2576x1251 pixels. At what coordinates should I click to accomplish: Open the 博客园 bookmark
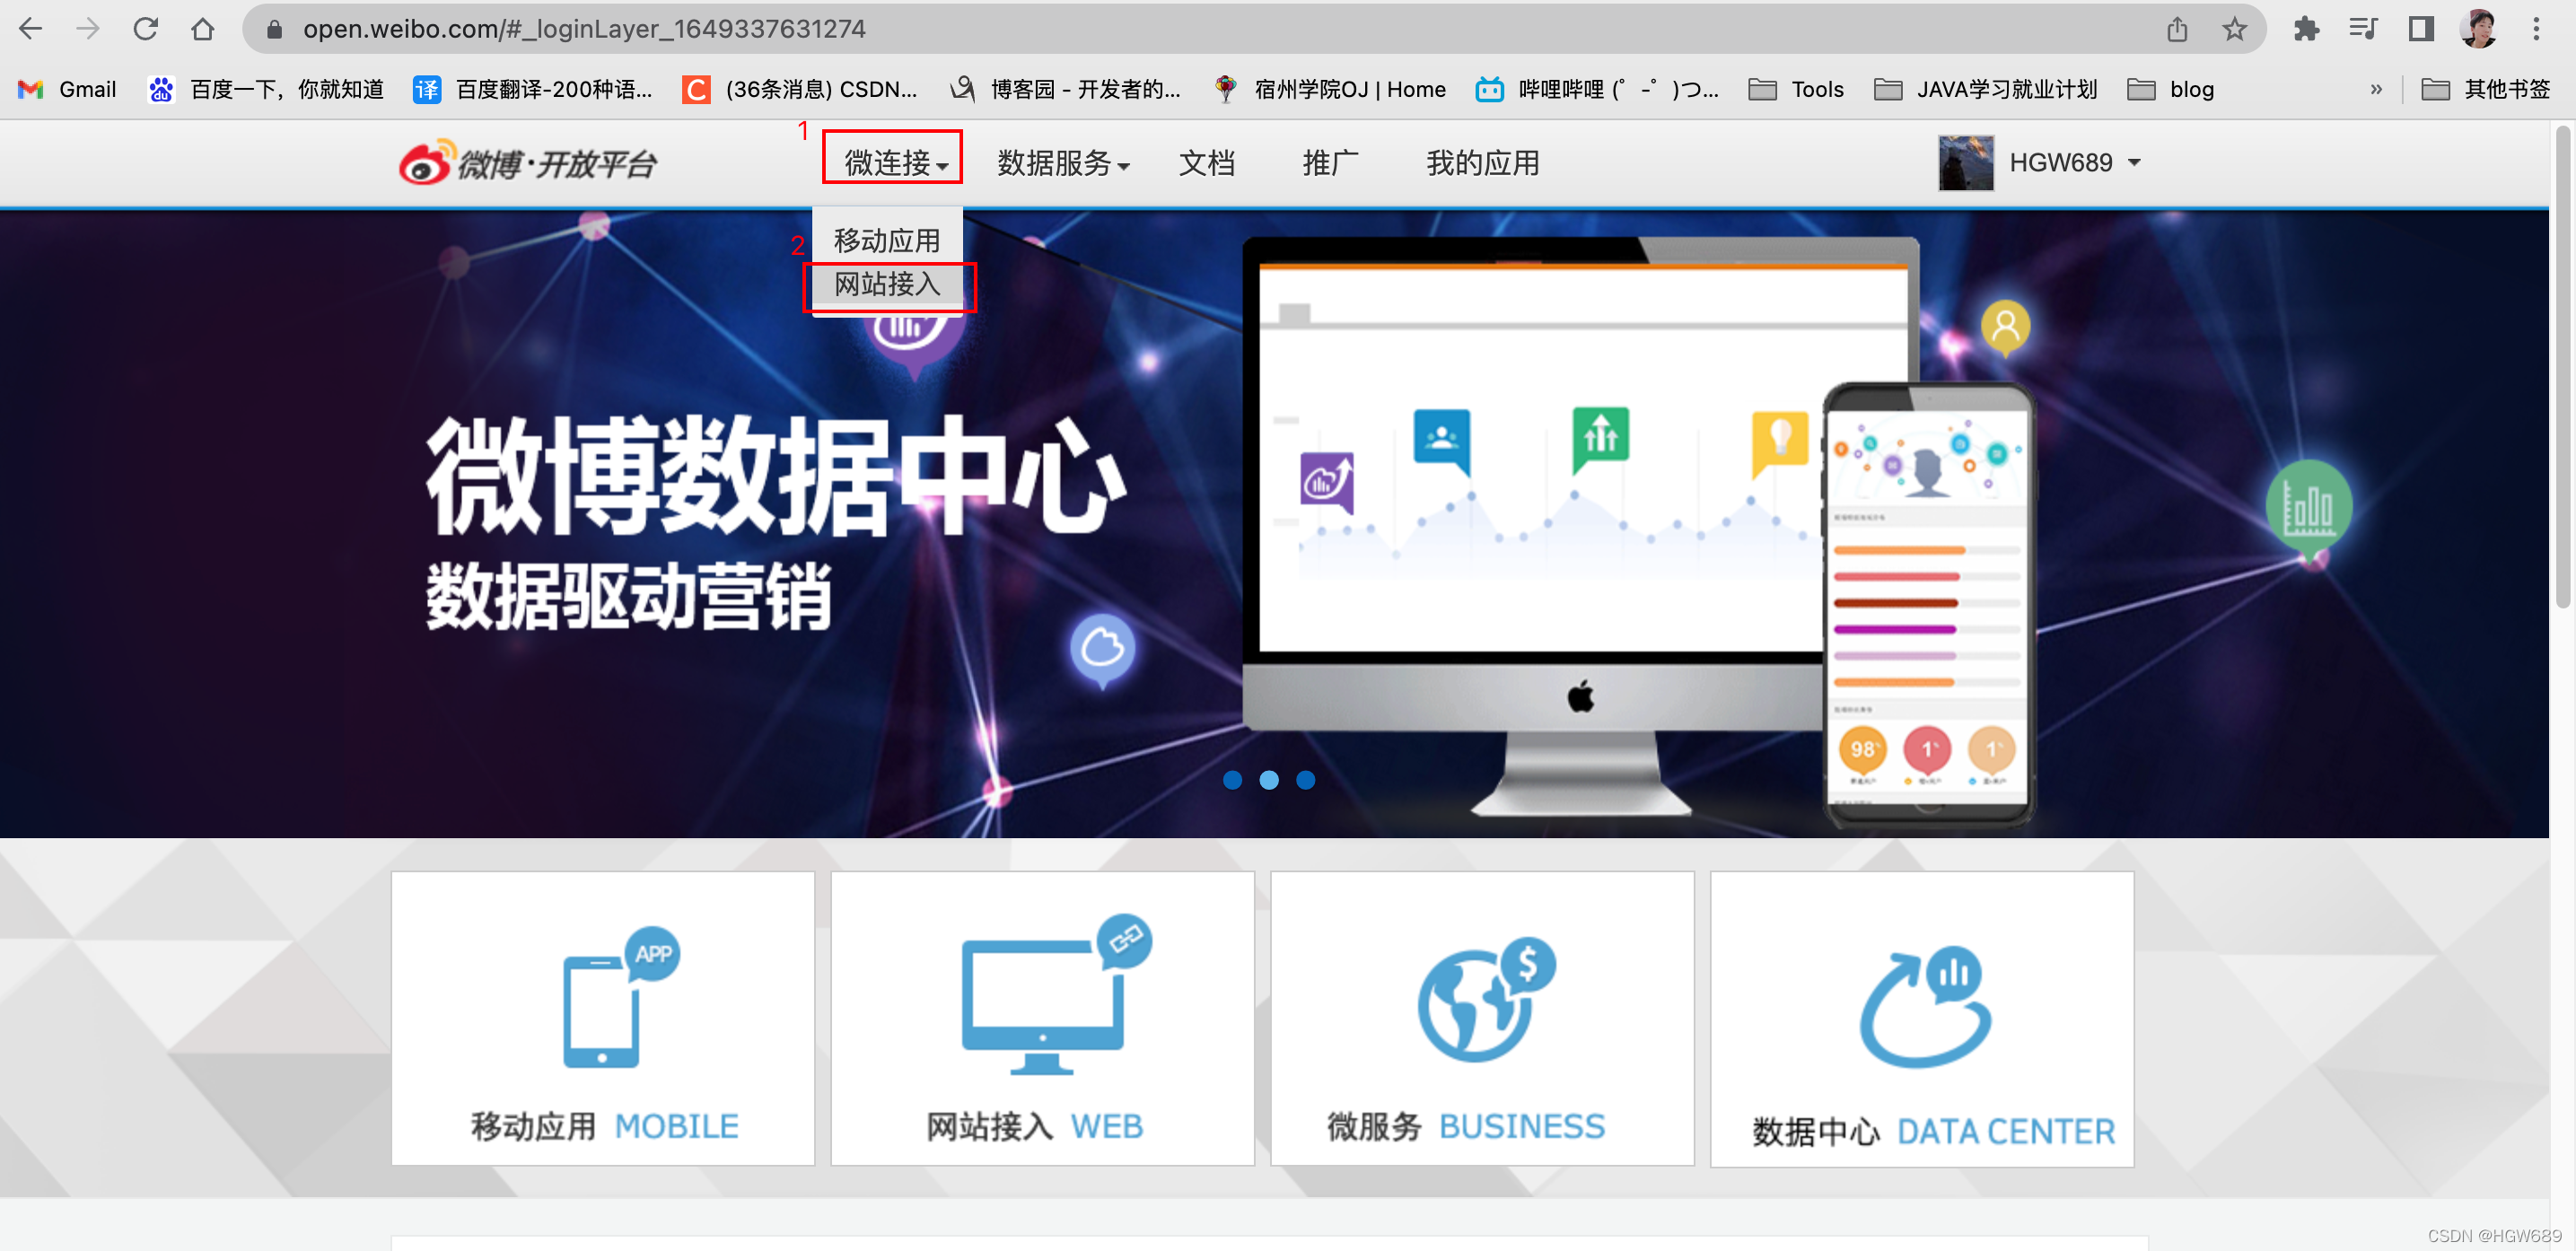pyautogui.click(x=1065, y=89)
